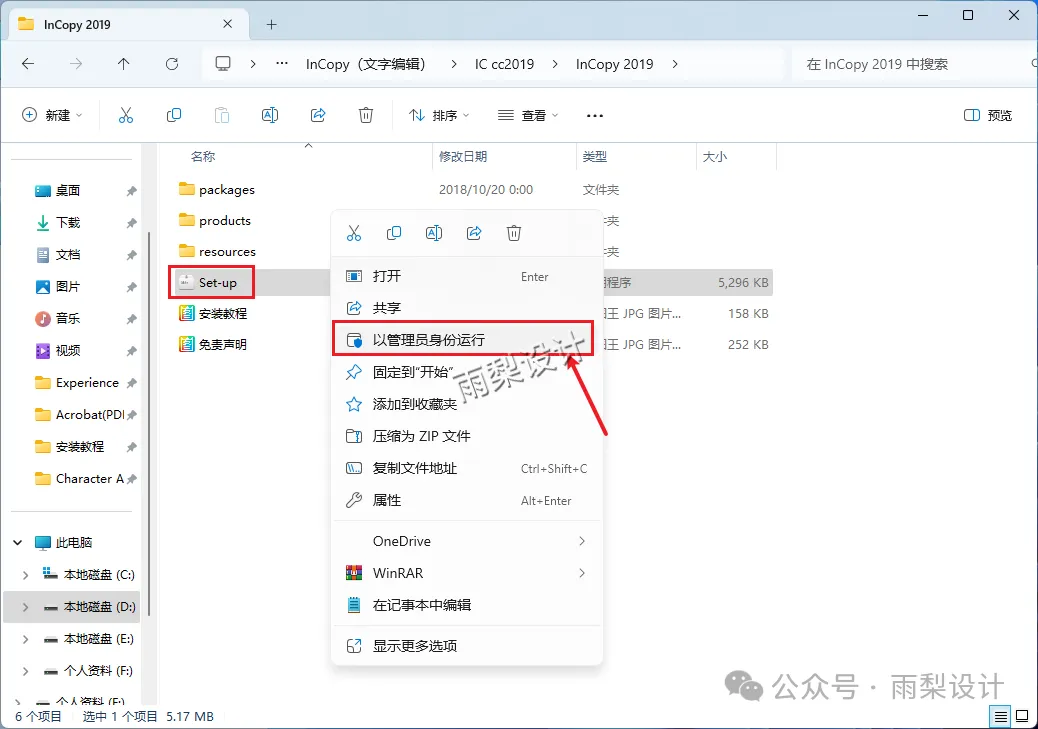Click the PC monitor icon in the address bar
Viewport: 1038px width, 729px height.
coord(223,64)
